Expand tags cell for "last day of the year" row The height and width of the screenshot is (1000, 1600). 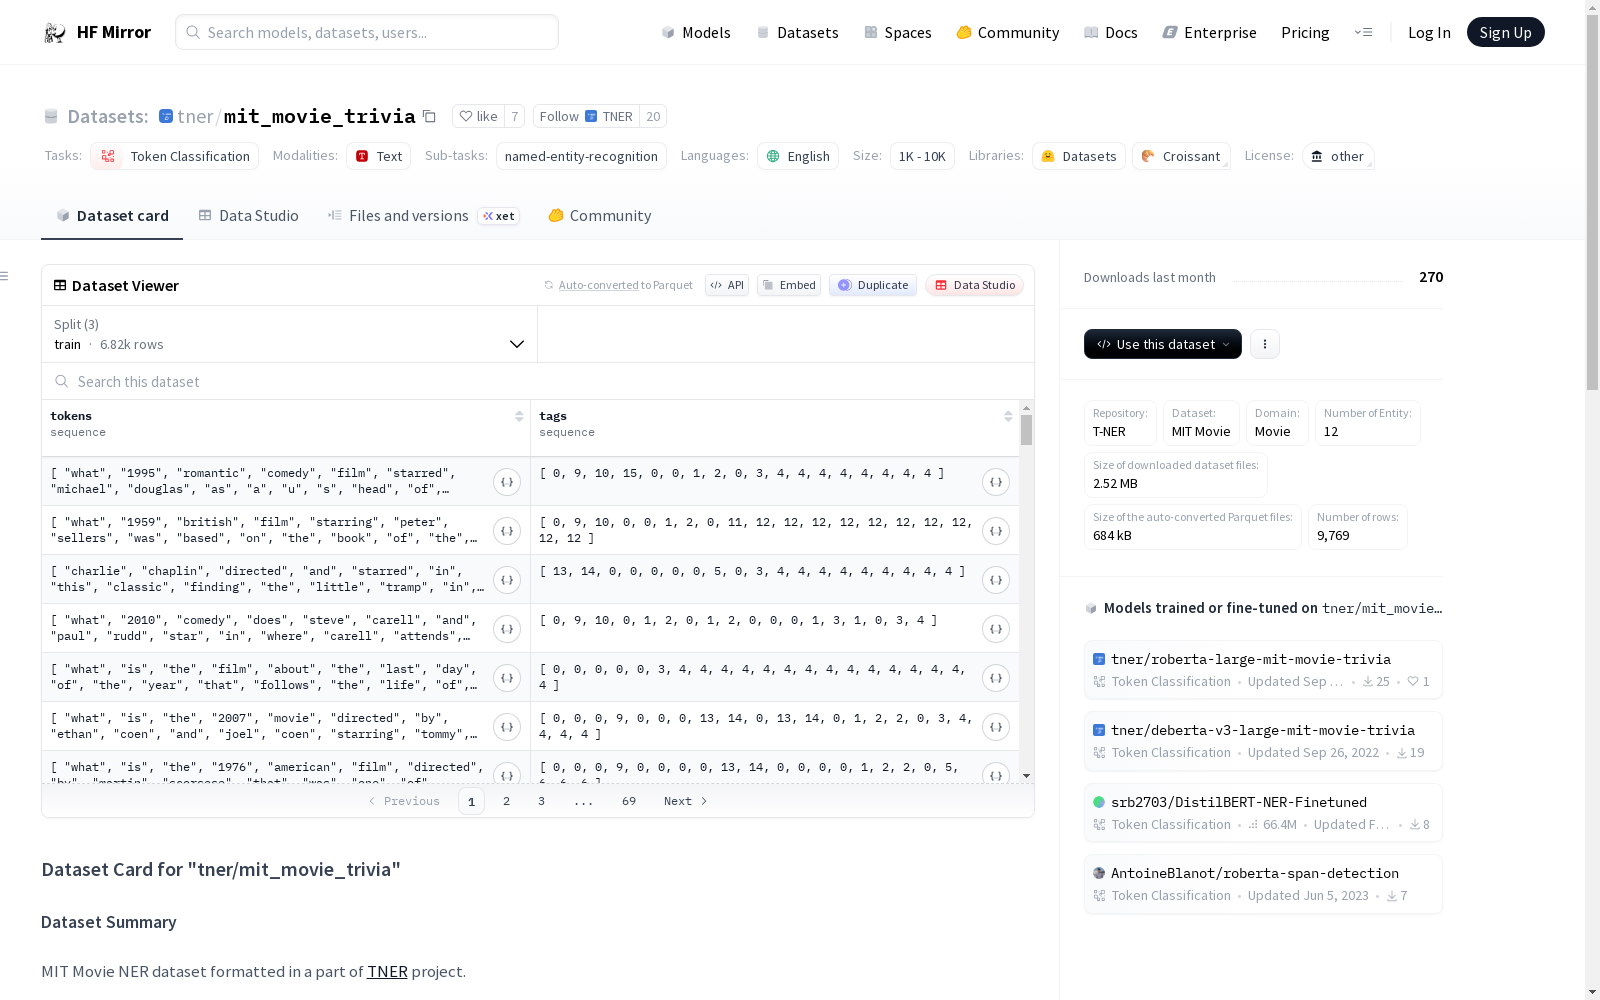[996, 678]
